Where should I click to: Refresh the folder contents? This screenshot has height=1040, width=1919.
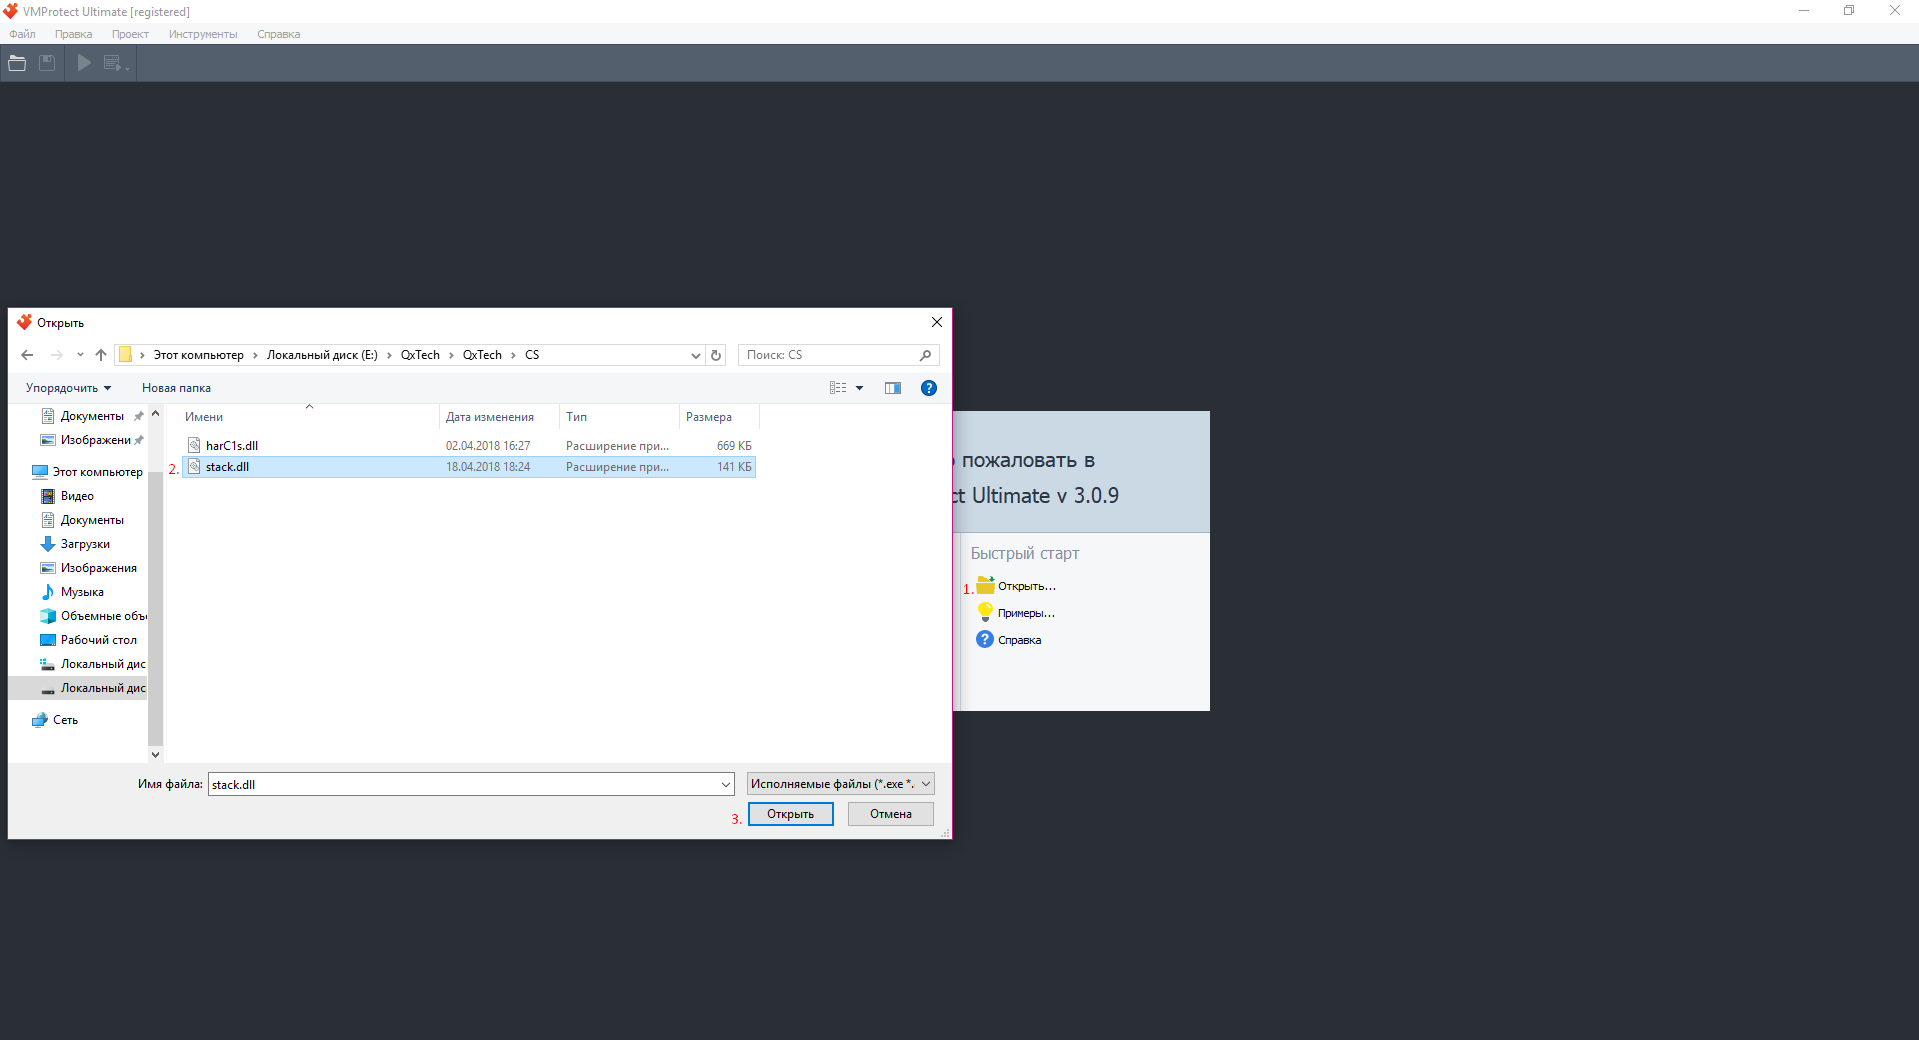pos(716,355)
